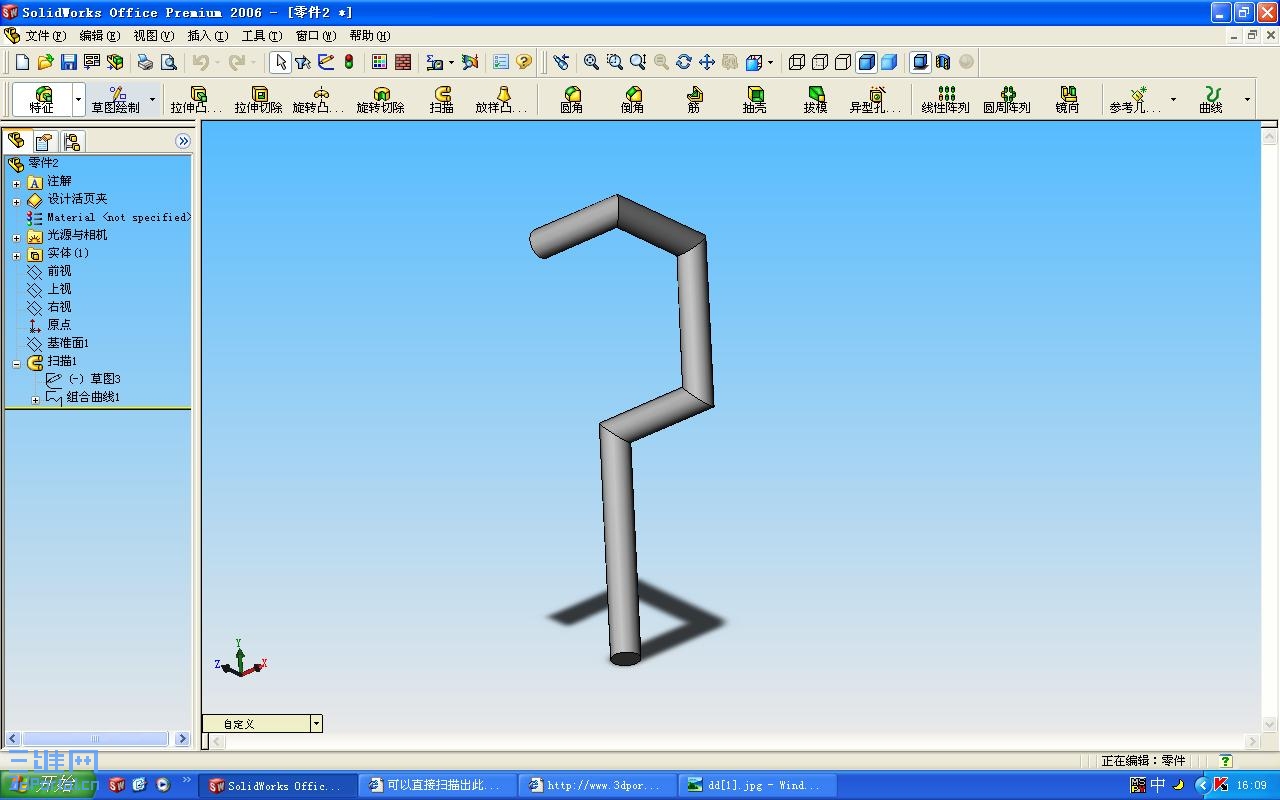Click the Extruded Cut (拉伸切除) tool
The height and width of the screenshot is (800, 1280).
point(258,100)
